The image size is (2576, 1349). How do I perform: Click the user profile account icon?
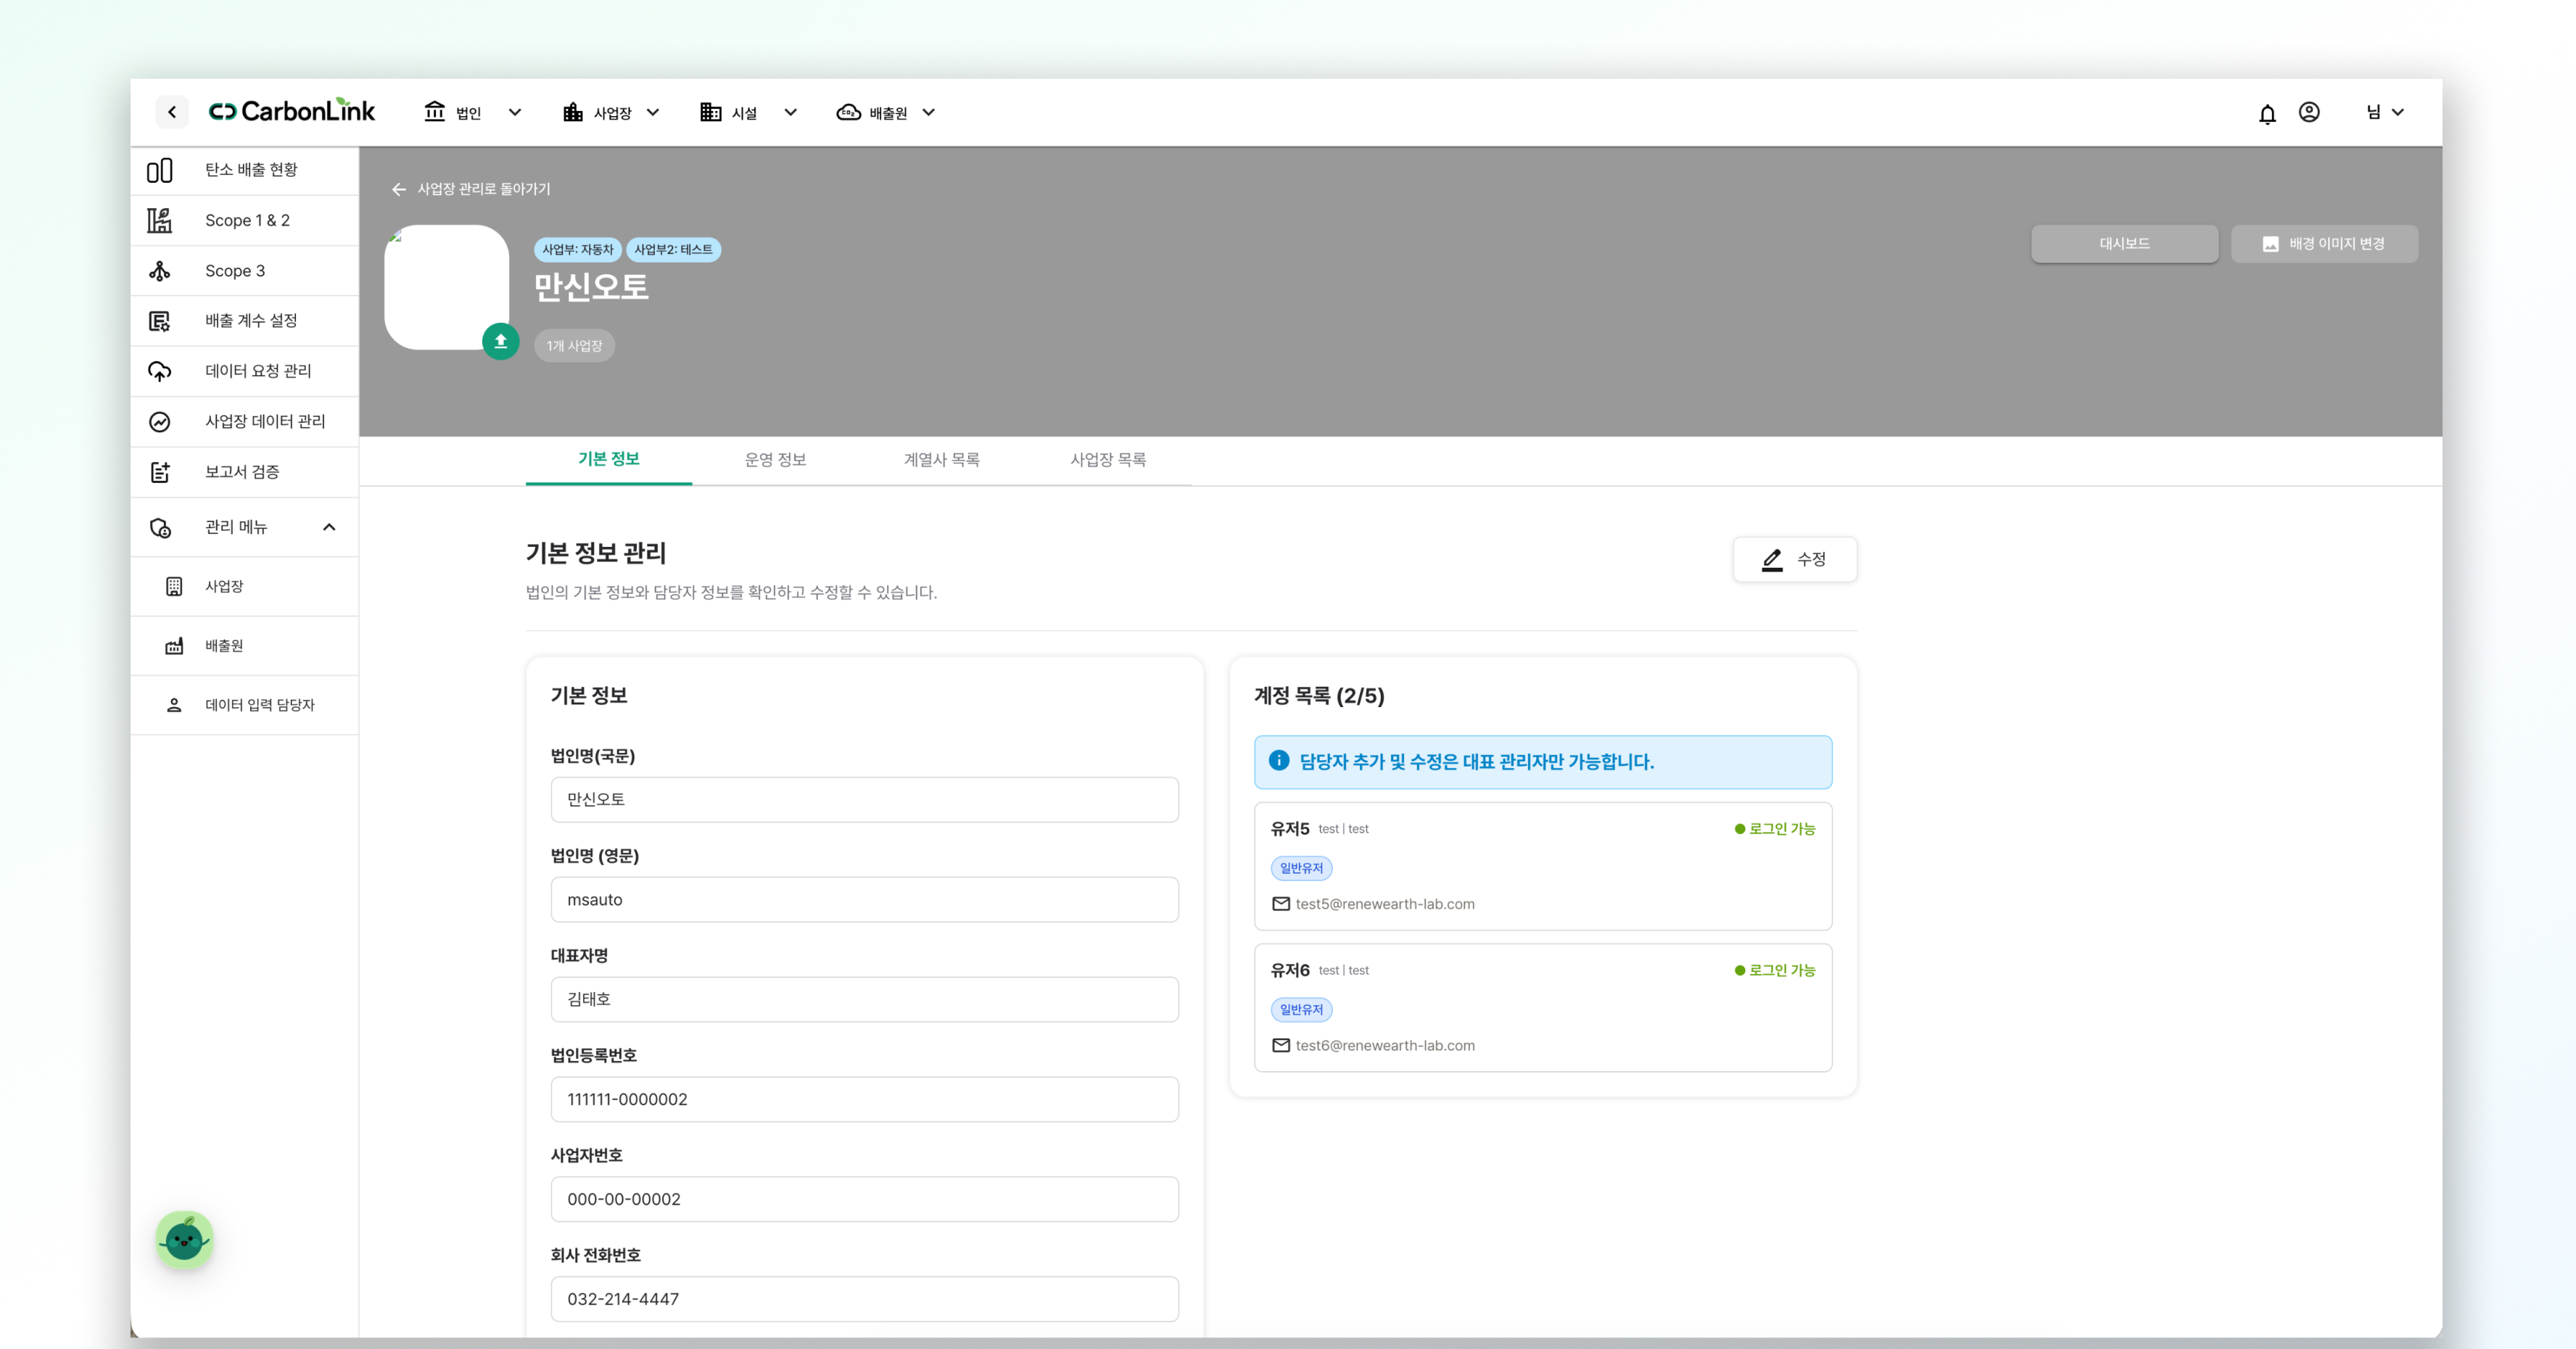click(x=2309, y=112)
